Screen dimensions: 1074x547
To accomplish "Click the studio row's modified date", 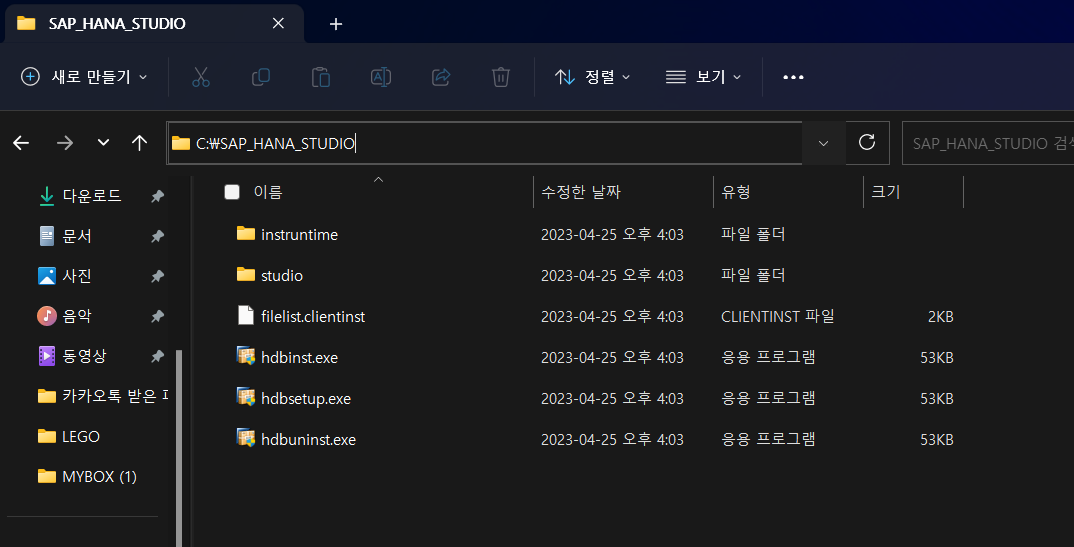I will [x=612, y=276].
